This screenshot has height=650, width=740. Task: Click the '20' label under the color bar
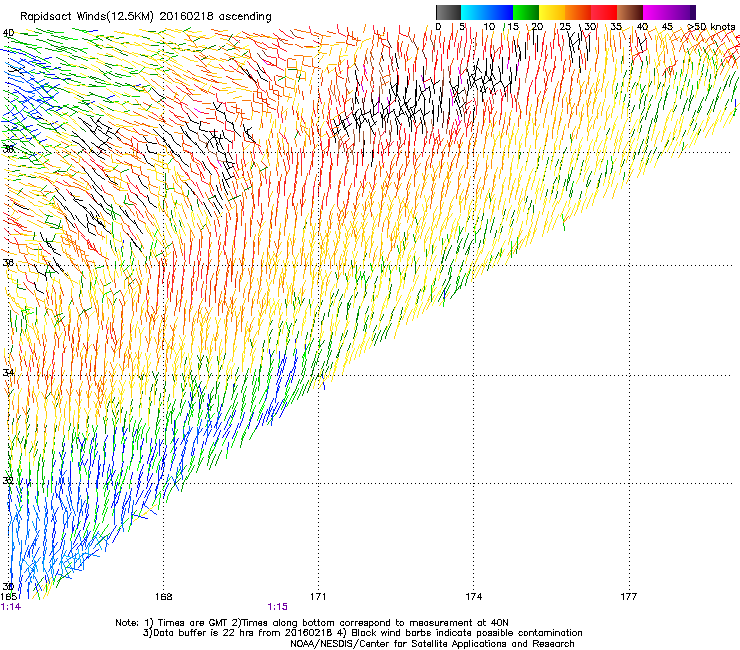[x=538, y=27]
